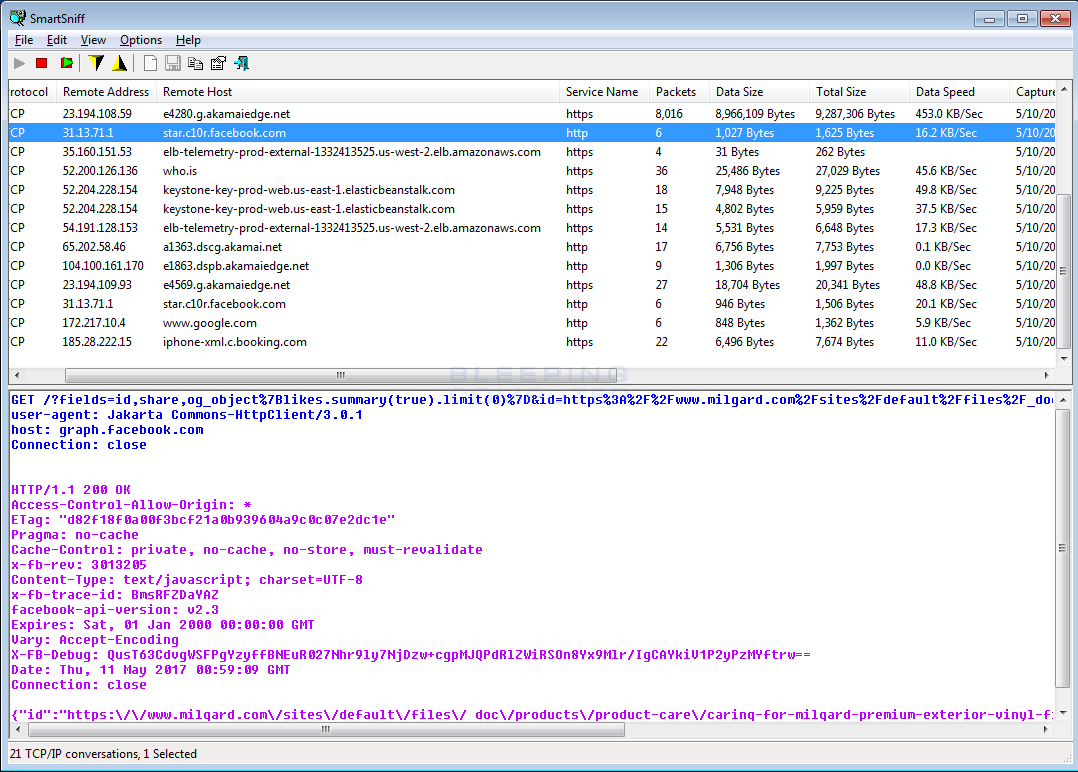Image resolution: width=1078 pixels, height=772 pixels.
Task: Select the iphone-xml.c.booking.com row
Action: pyautogui.click(x=235, y=342)
